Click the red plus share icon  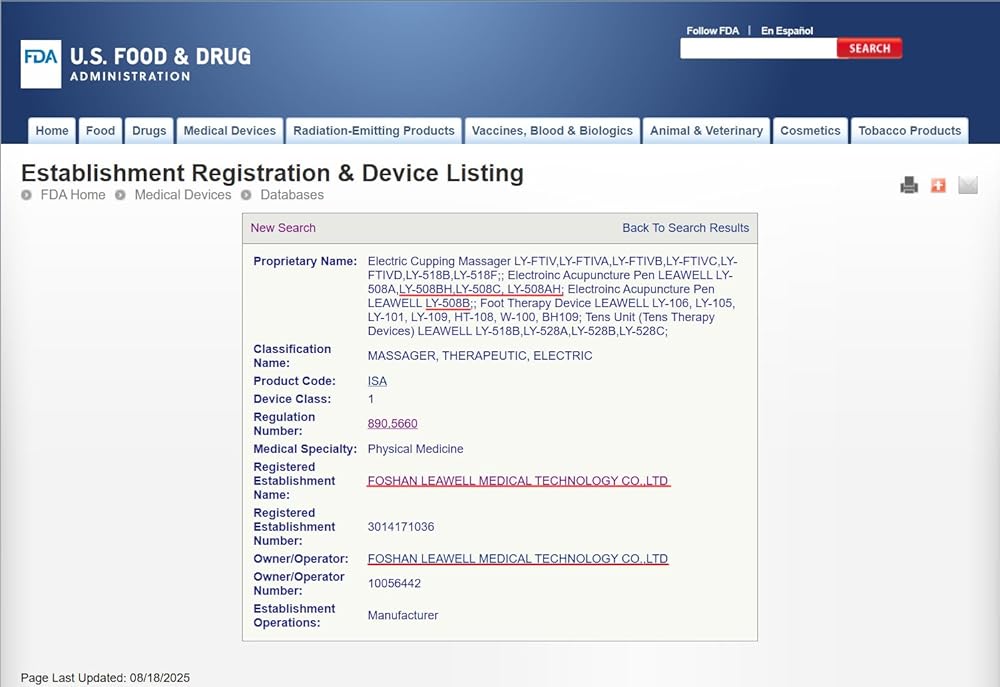tap(938, 185)
